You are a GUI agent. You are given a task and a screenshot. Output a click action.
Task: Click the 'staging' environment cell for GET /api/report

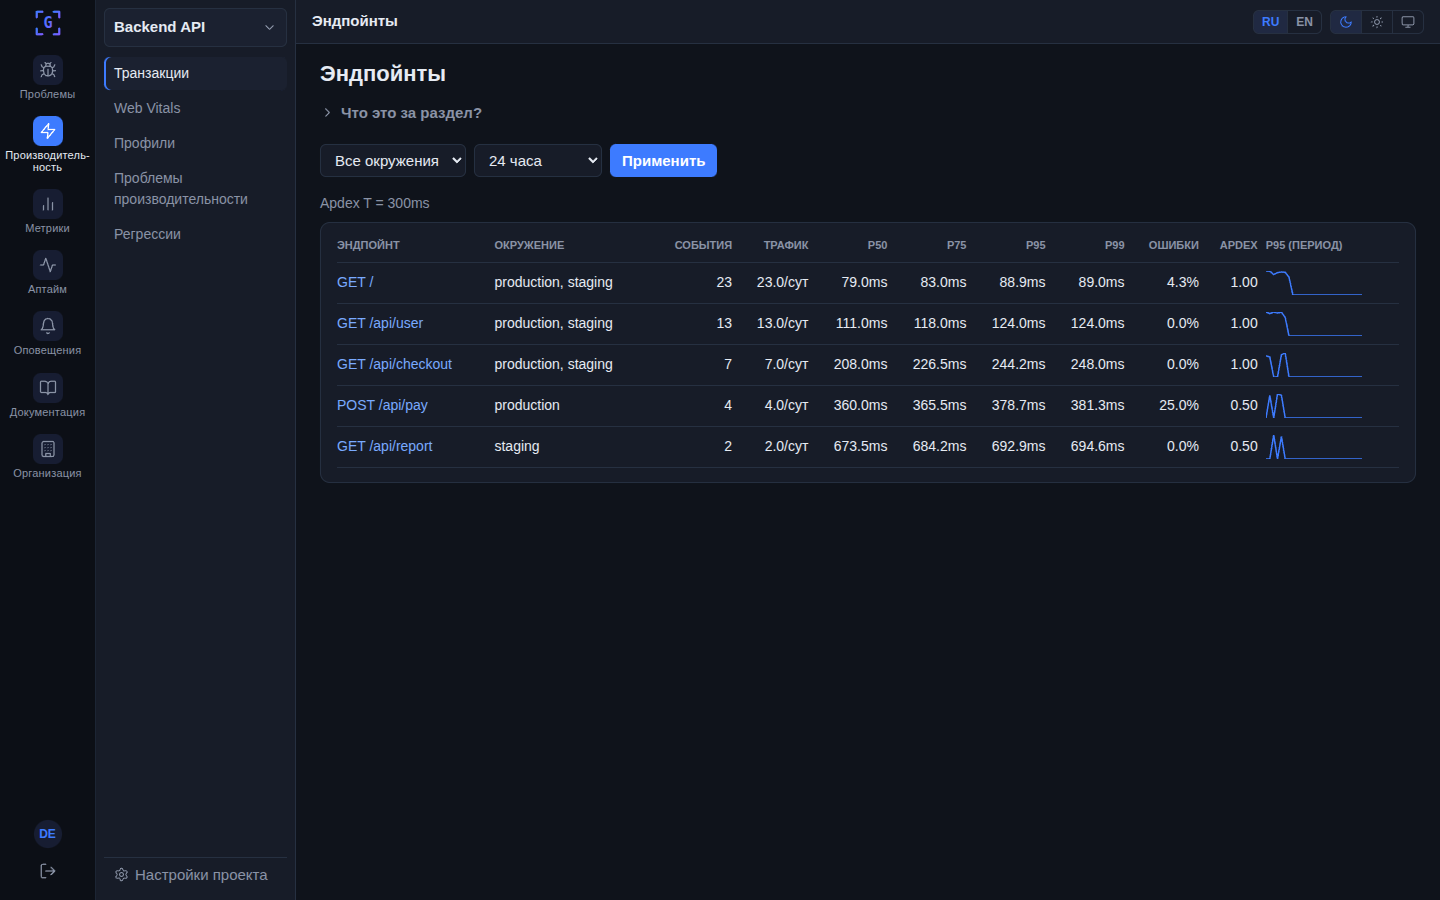point(517,446)
